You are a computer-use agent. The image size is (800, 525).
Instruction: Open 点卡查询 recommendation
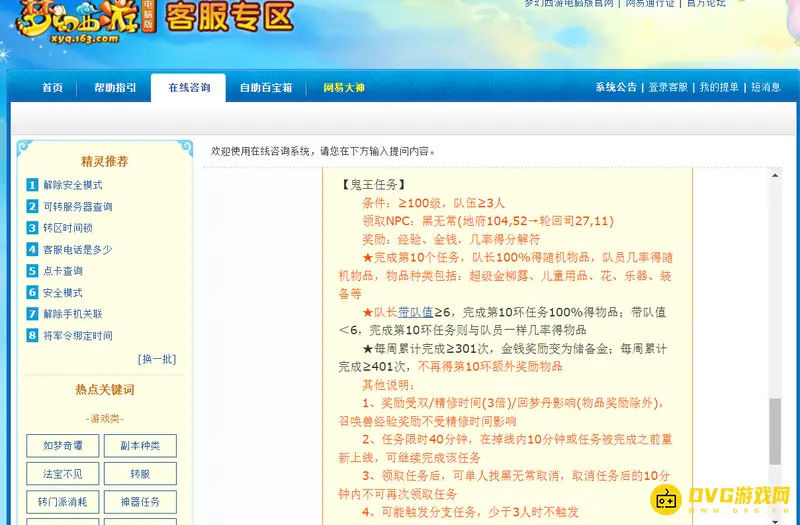(63, 271)
